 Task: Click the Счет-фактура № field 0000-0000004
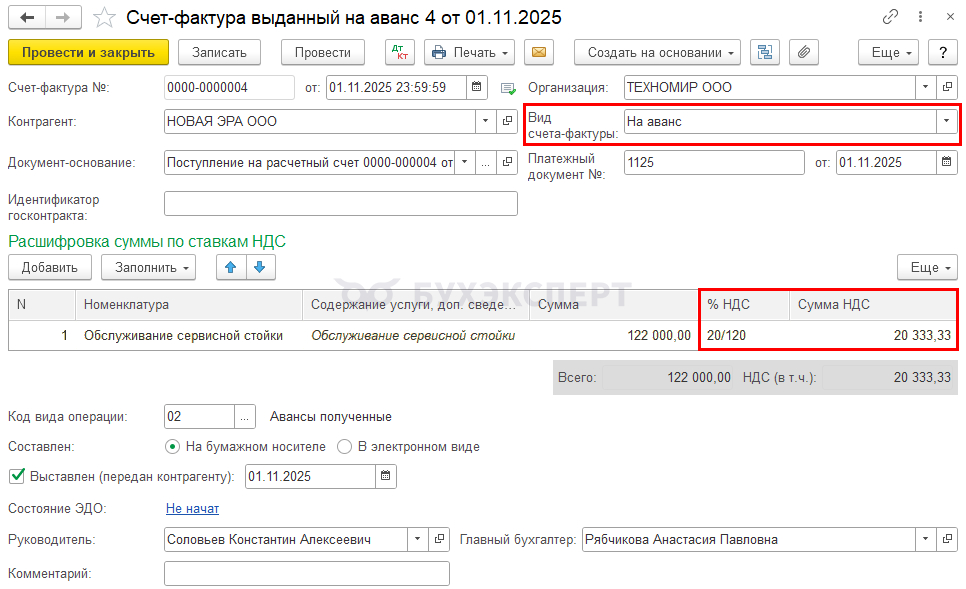click(229, 87)
